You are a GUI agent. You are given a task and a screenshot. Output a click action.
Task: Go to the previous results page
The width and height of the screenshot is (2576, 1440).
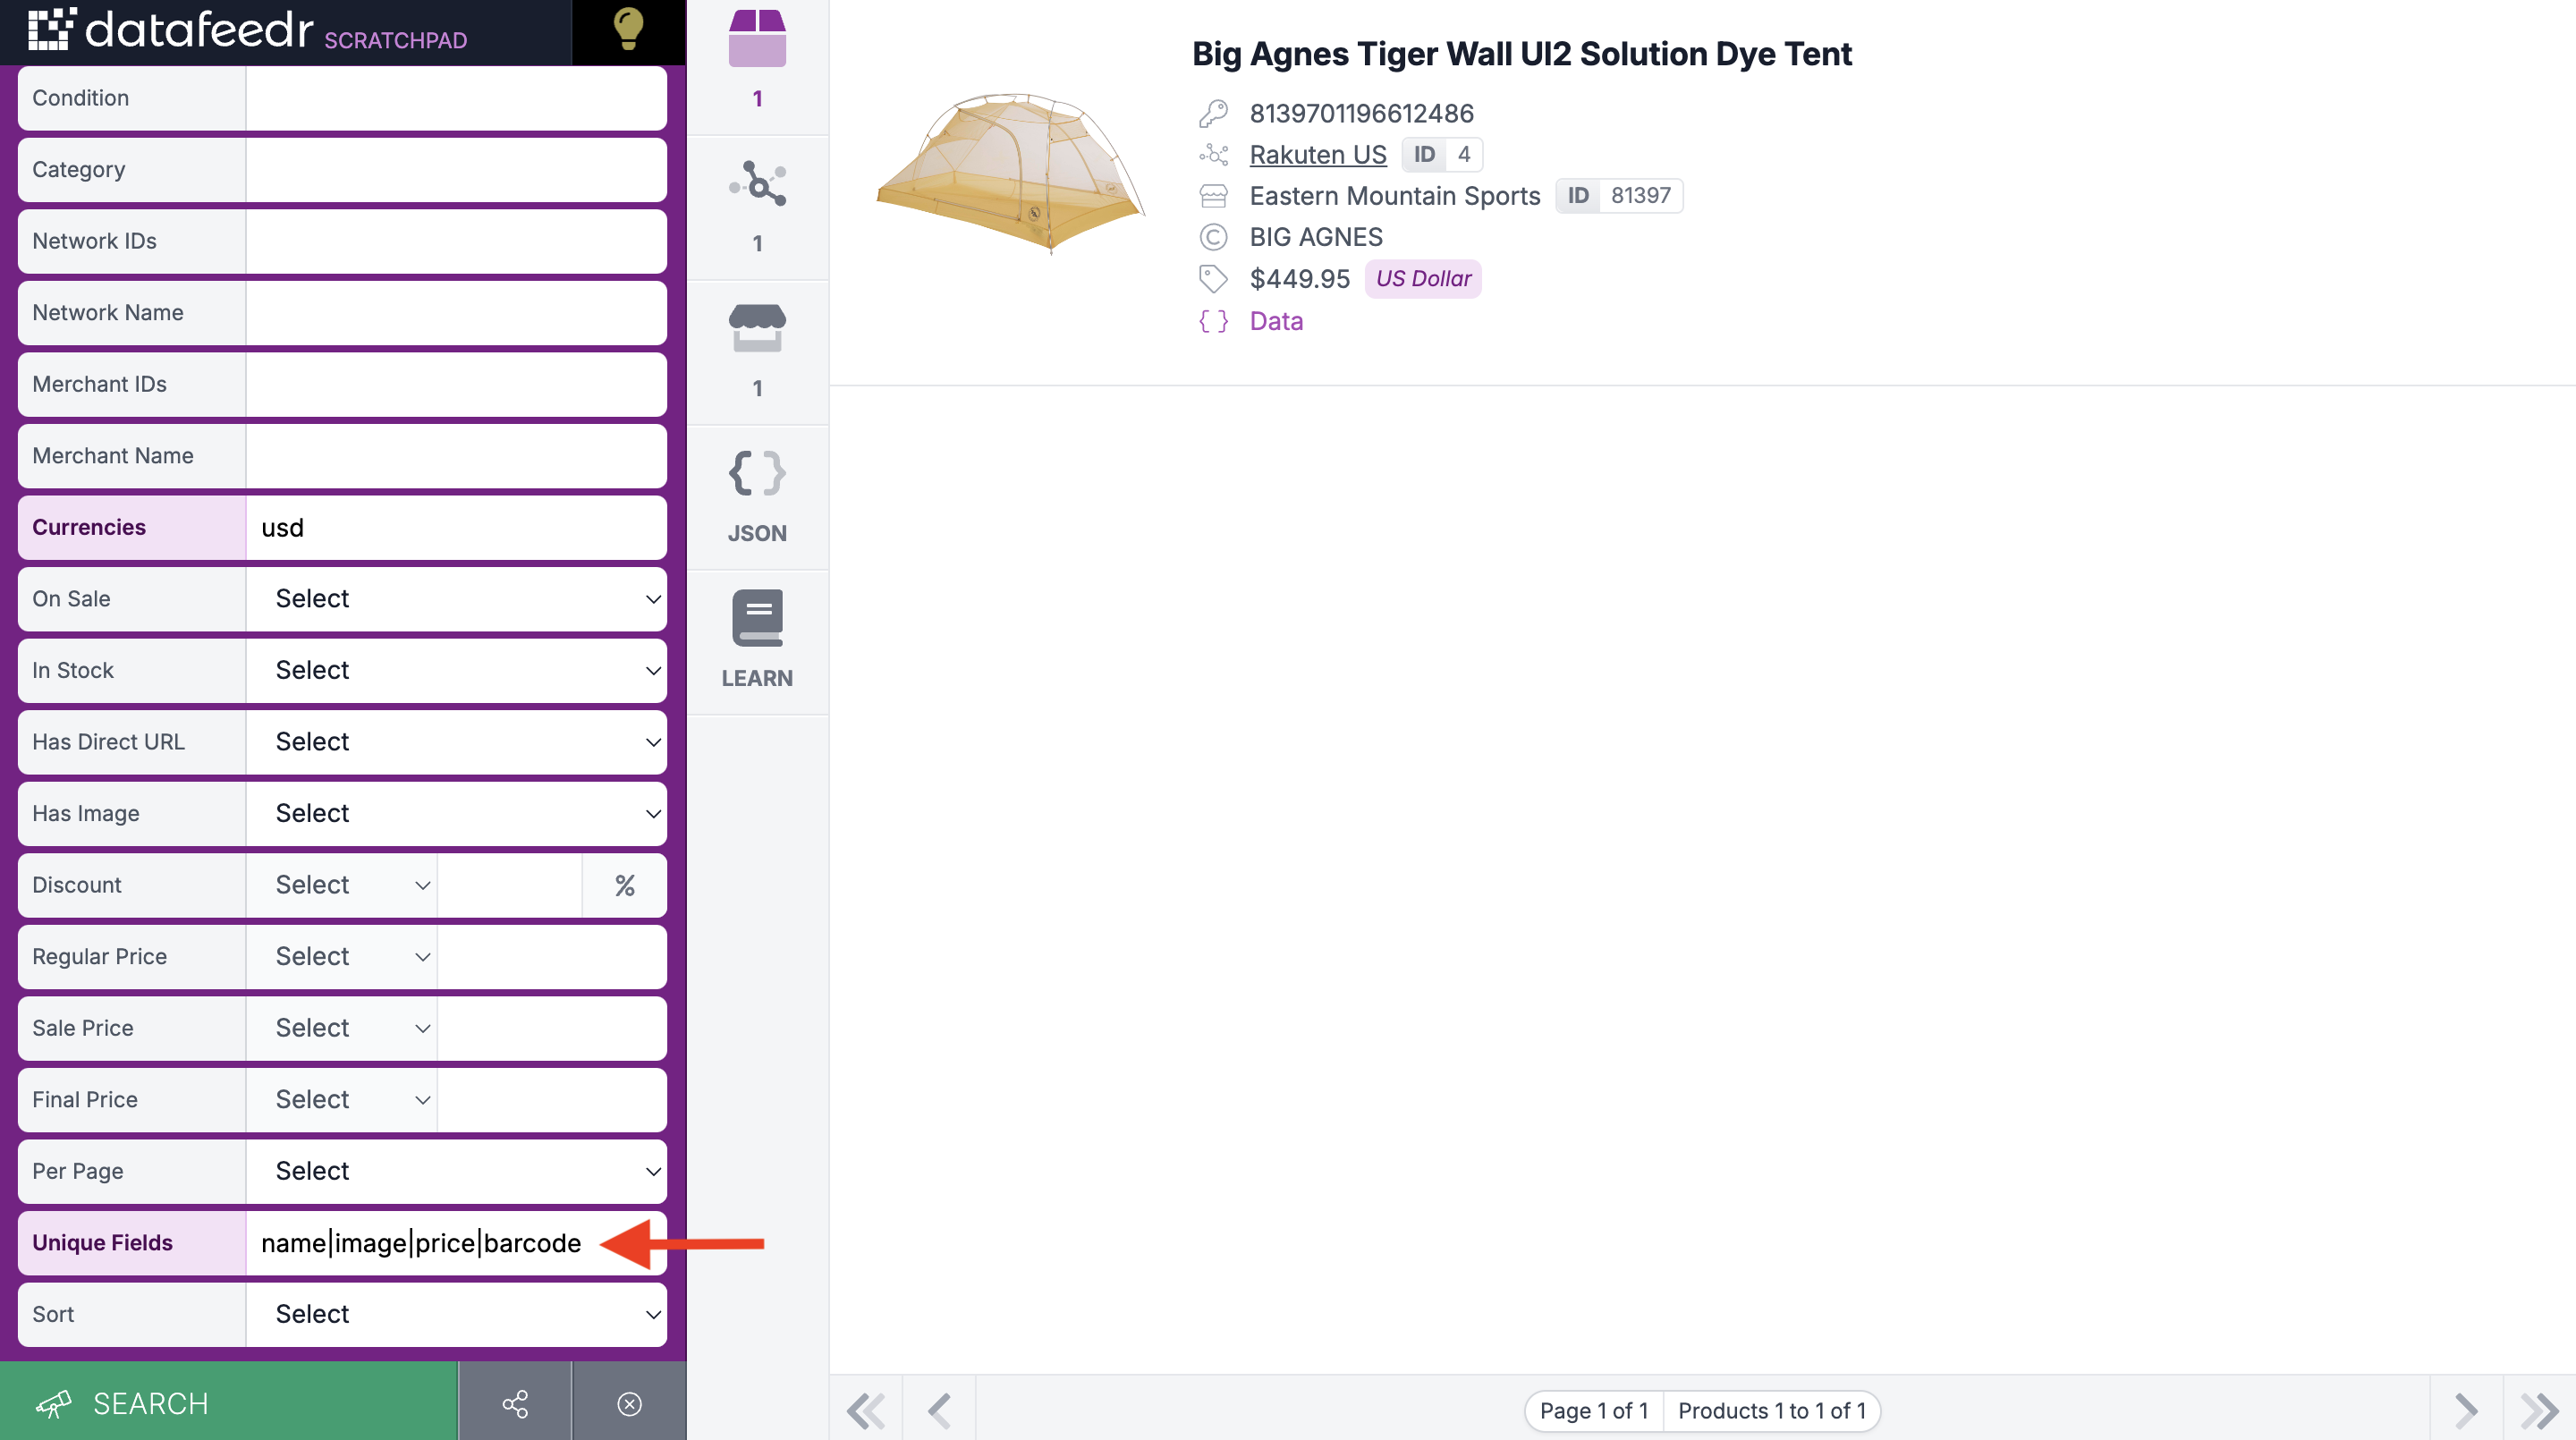point(939,1410)
